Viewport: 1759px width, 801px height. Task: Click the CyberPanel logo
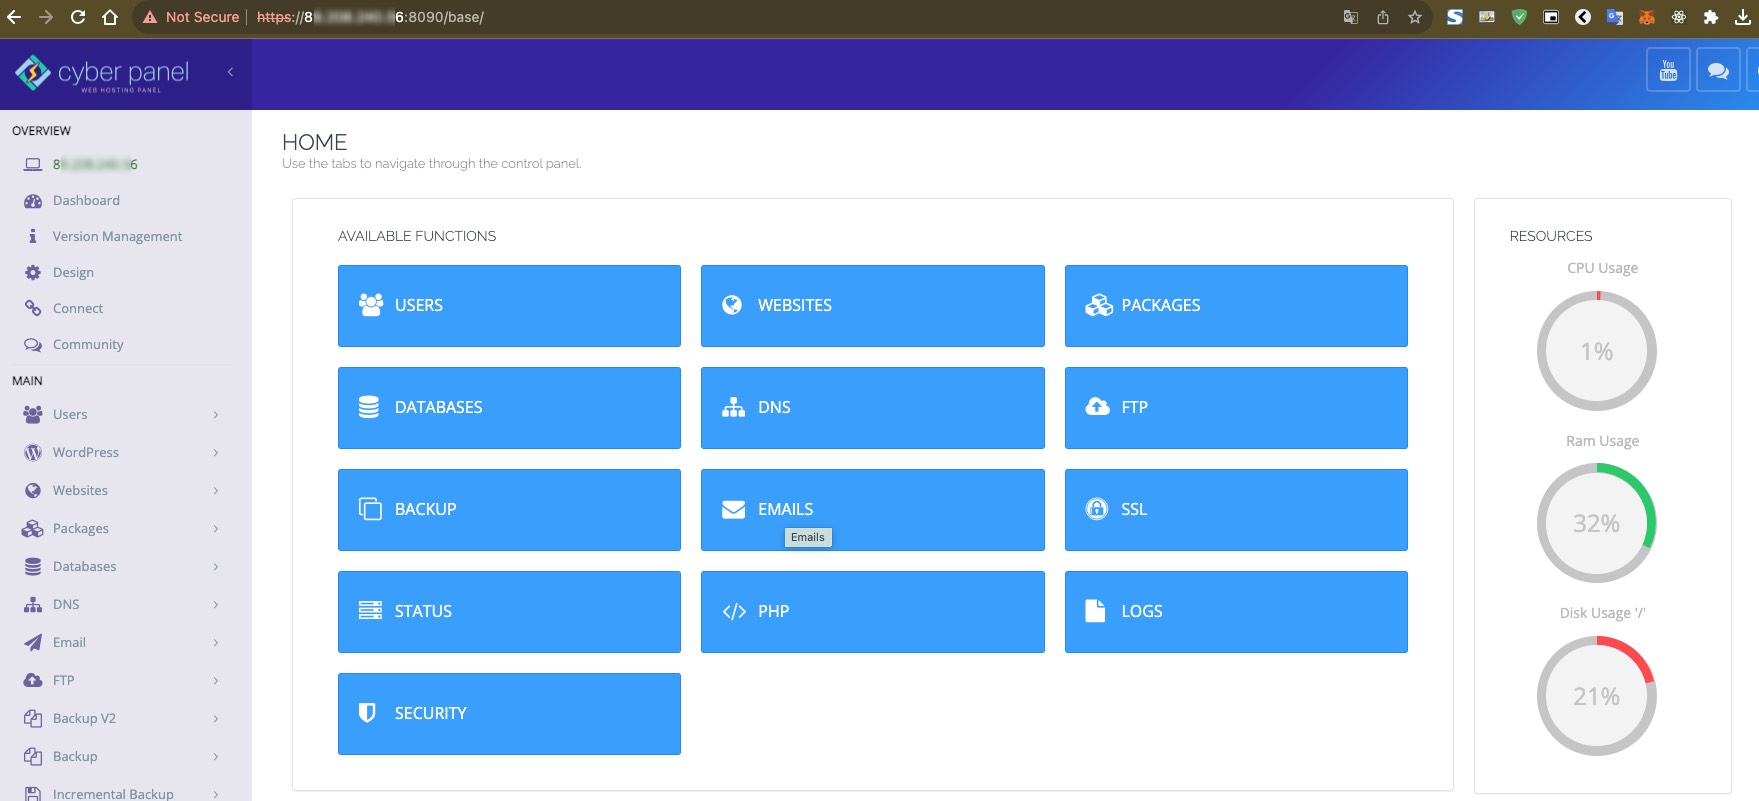[102, 73]
